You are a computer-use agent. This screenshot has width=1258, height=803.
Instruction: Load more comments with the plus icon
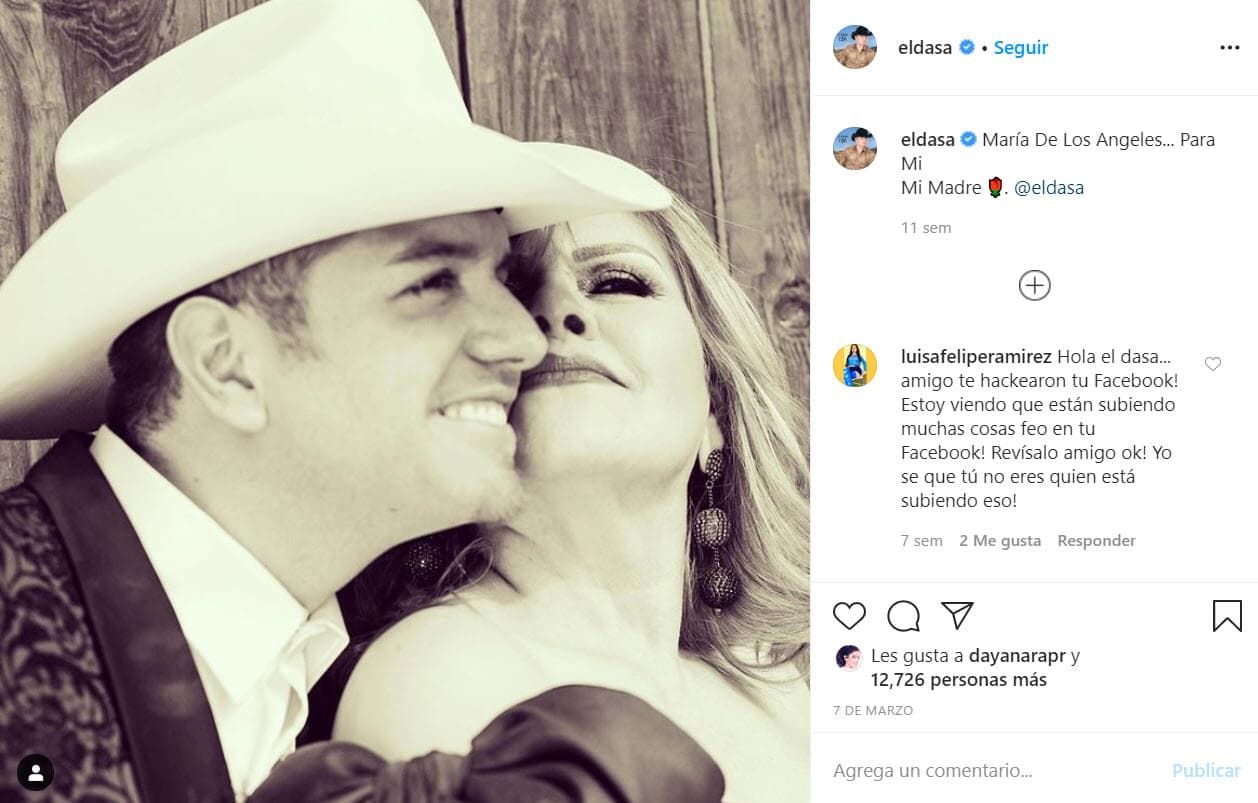point(1034,285)
